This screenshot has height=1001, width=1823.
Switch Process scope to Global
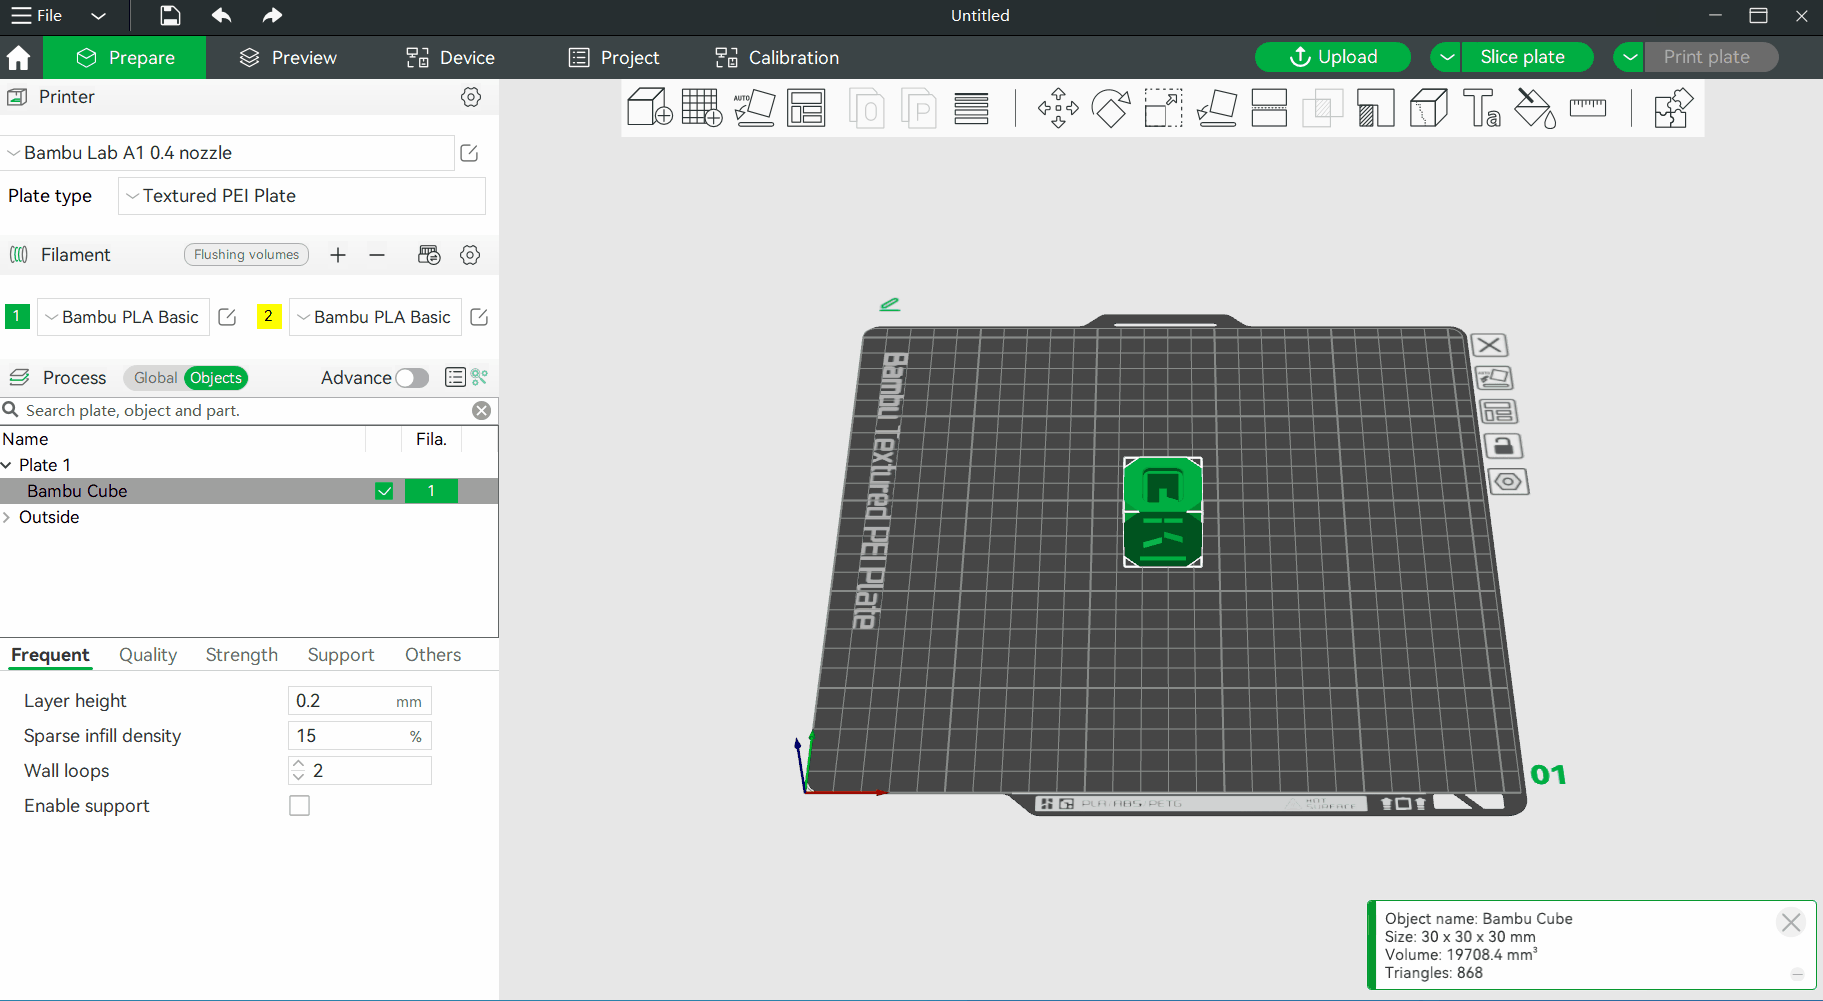(155, 378)
